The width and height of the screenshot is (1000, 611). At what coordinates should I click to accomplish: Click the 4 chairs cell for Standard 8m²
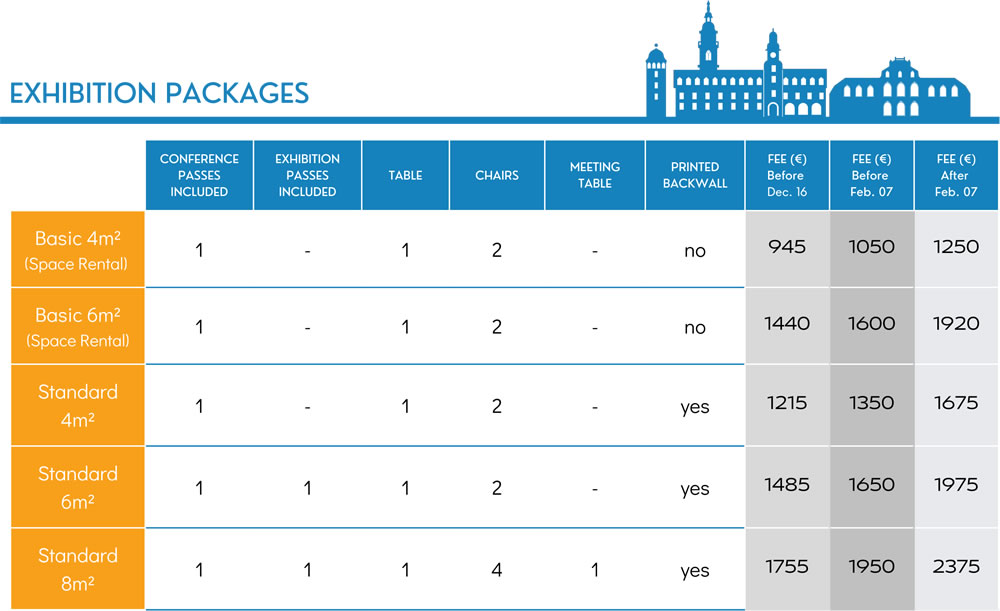point(497,570)
